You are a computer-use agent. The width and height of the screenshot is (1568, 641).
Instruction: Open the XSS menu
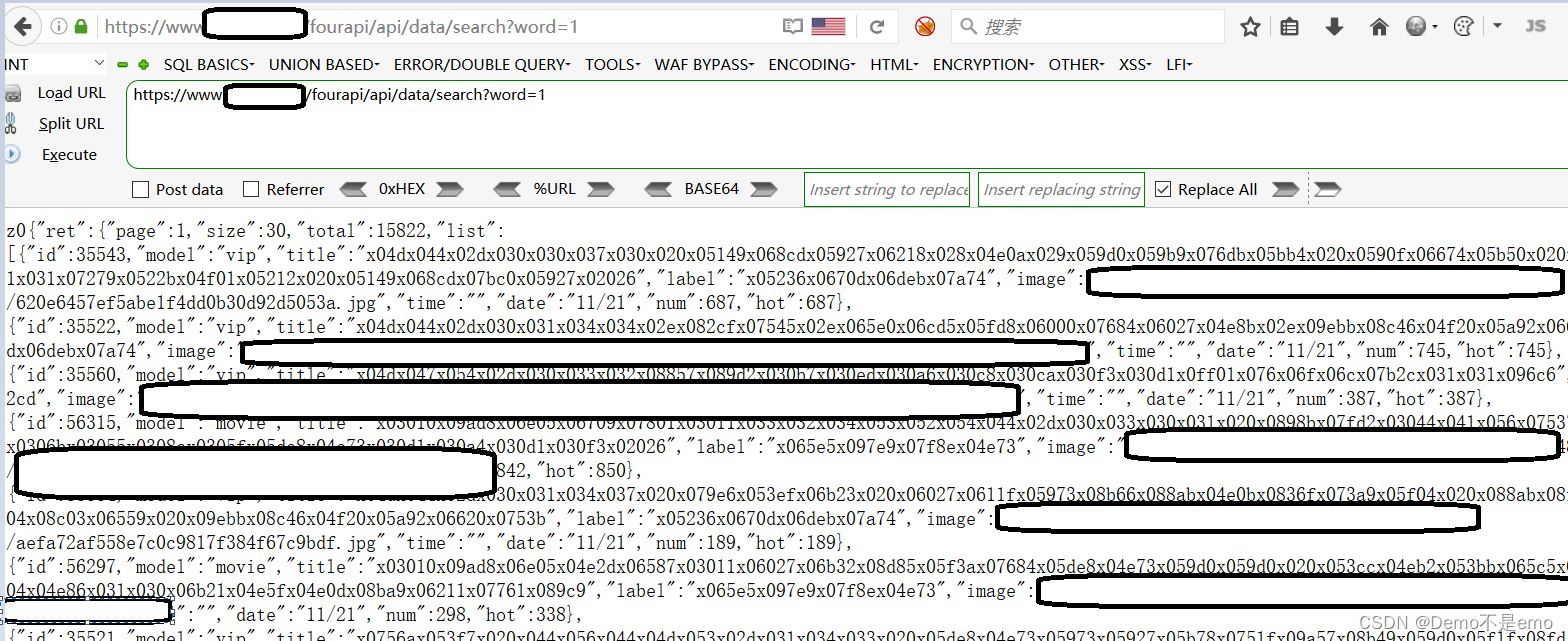pos(1136,64)
